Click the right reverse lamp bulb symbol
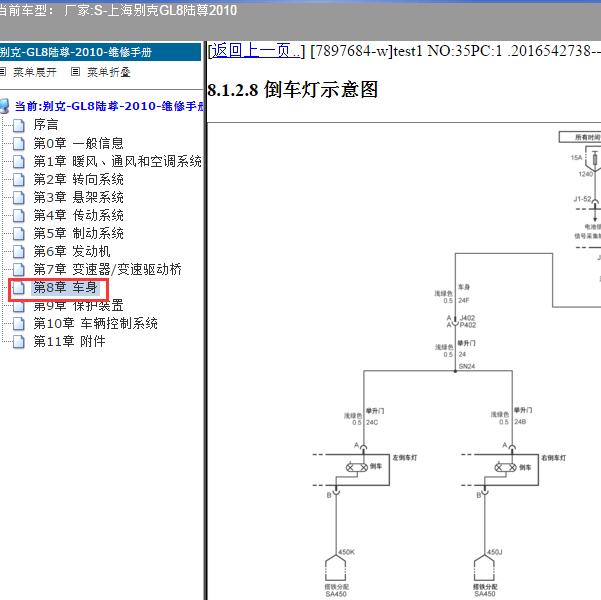Viewport: 601px width, 600px height. (506, 467)
